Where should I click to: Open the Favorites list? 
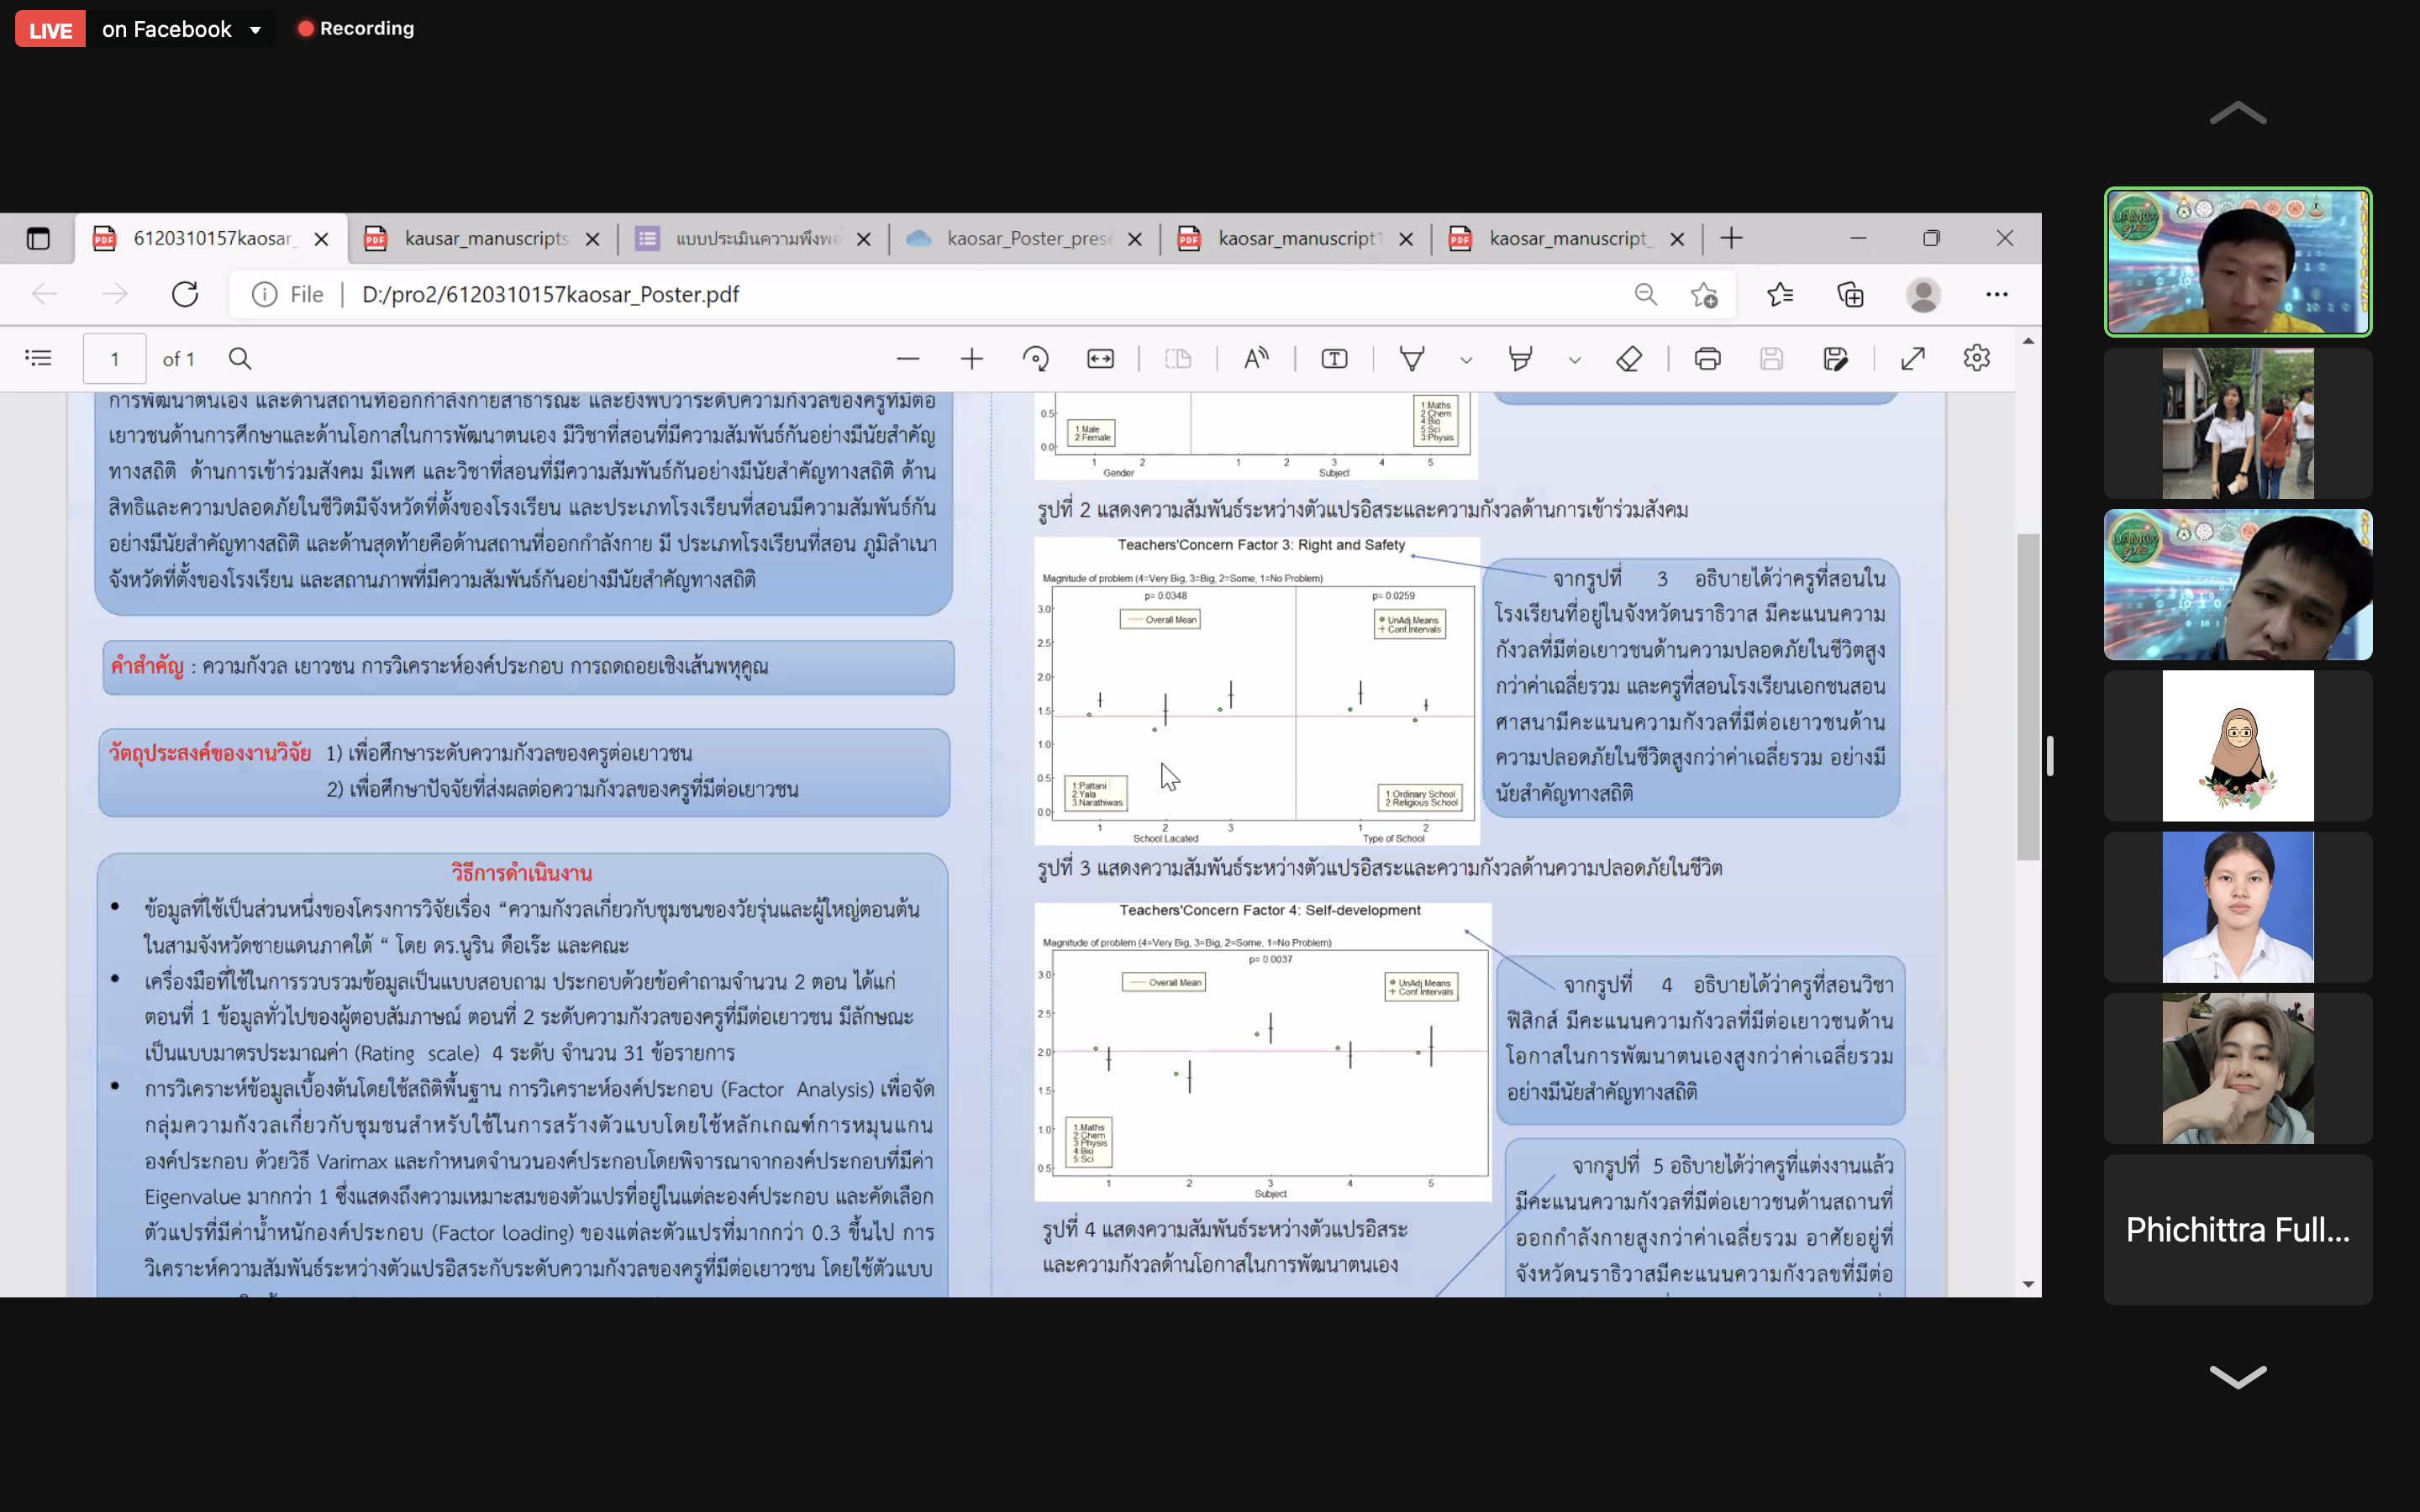tap(1780, 294)
